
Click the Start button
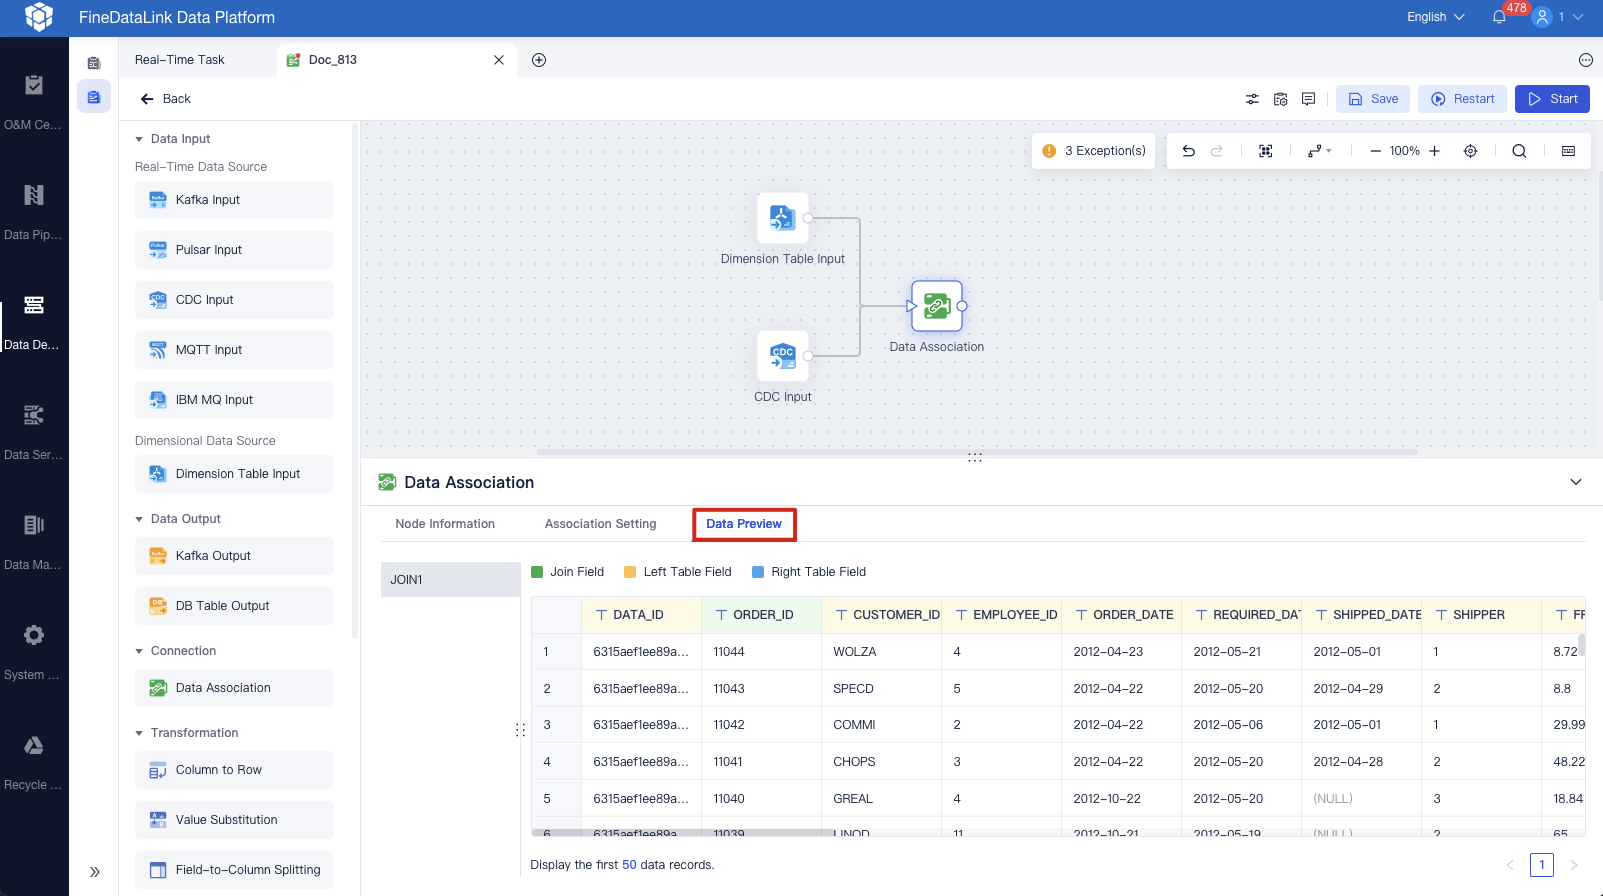[1552, 99]
